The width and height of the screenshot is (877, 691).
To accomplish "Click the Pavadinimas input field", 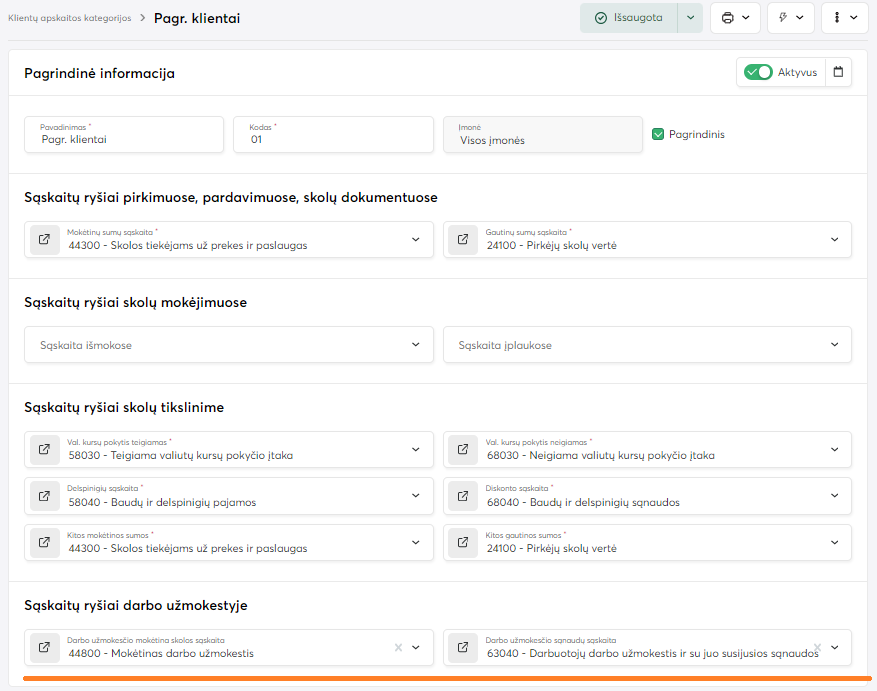I will (124, 139).
